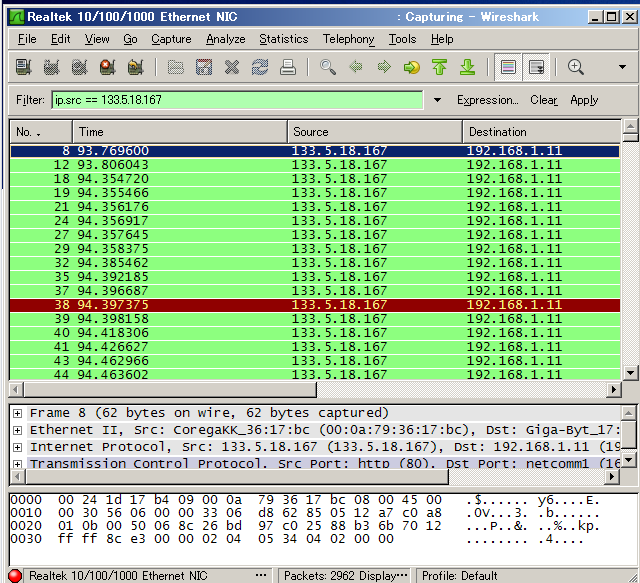Toggle packet colorize button
The height and width of the screenshot is (583, 640).
pyautogui.click(x=508, y=67)
